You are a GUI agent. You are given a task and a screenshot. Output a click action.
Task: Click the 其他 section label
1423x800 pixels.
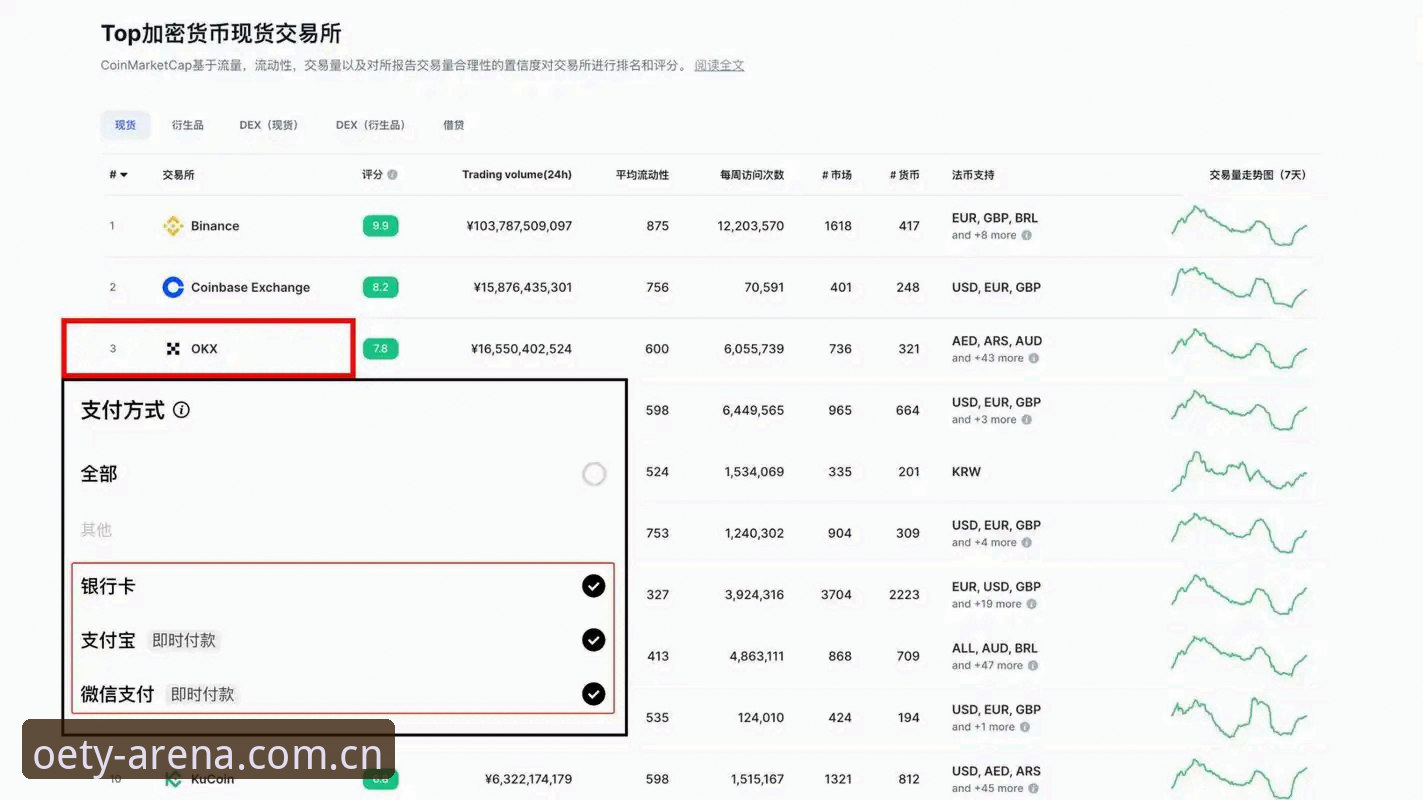click(97, 530)
